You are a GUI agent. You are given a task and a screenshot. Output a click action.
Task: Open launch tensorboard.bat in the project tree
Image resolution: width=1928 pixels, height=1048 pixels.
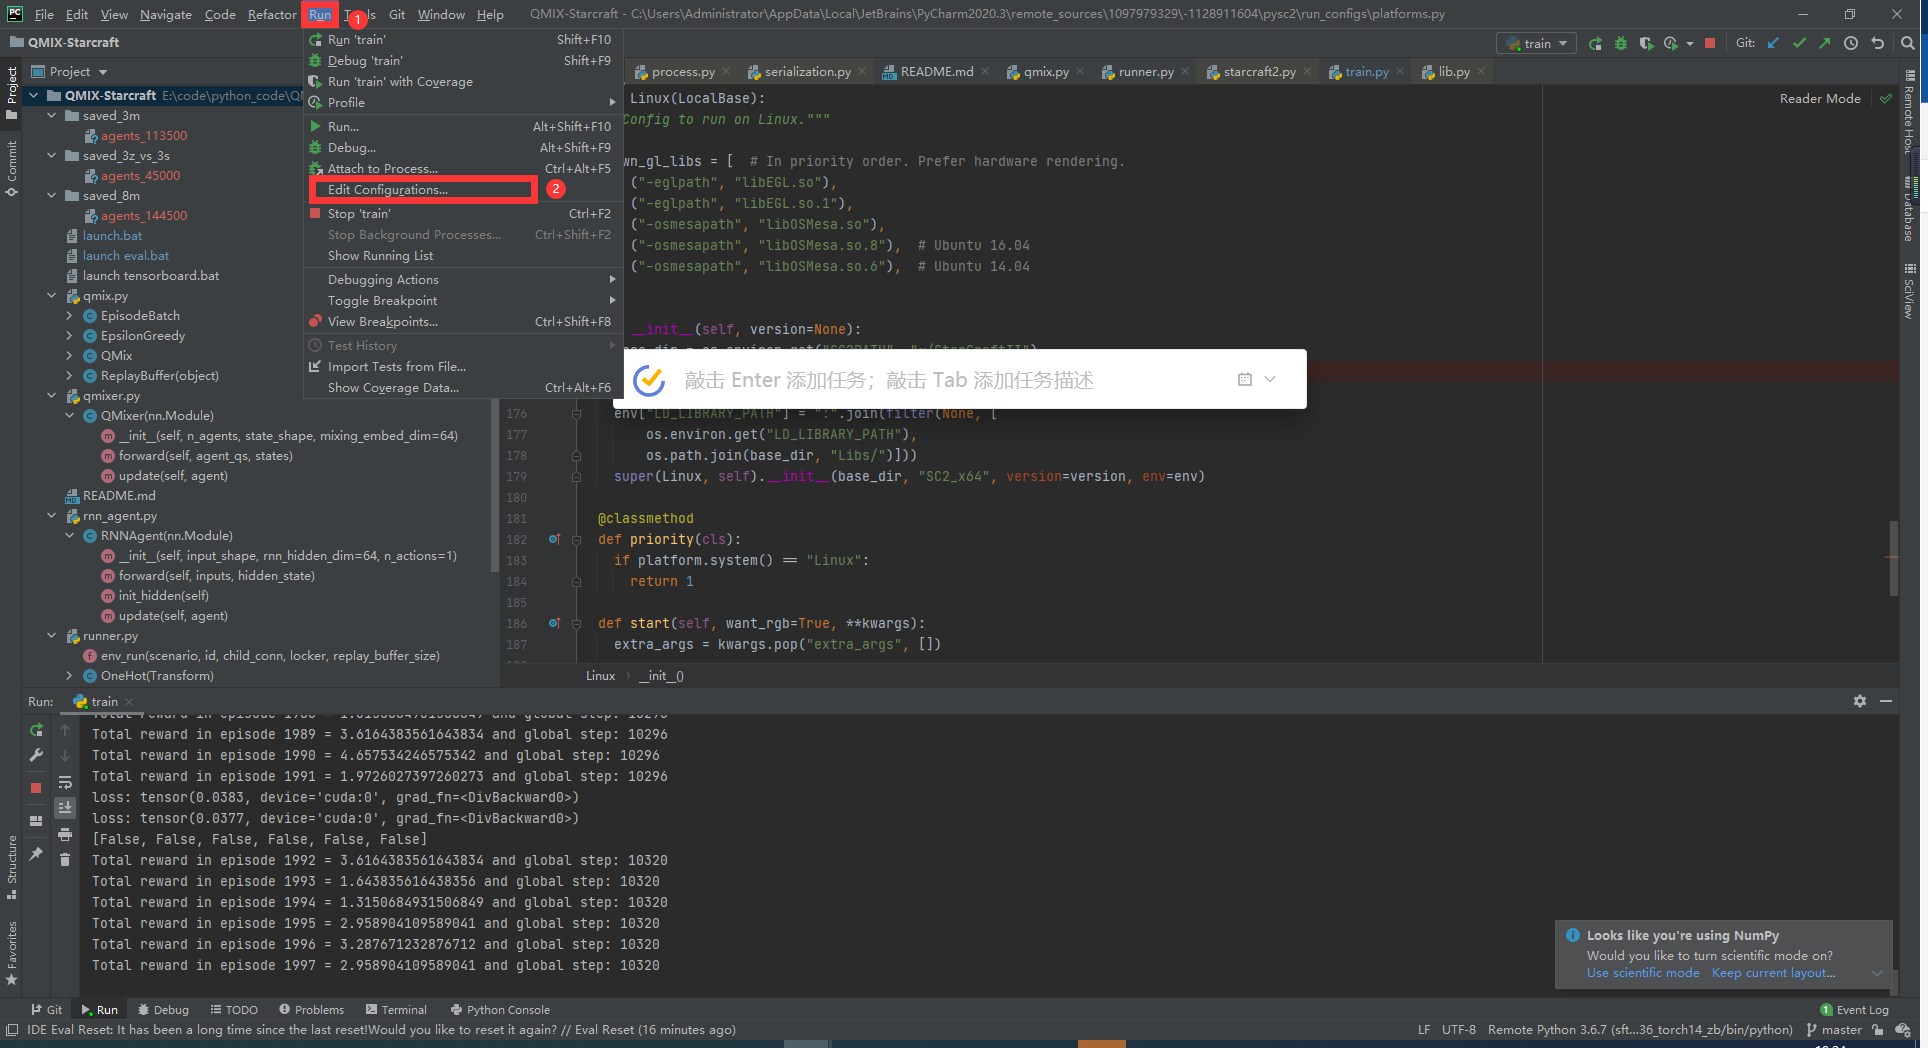[150, 276]
